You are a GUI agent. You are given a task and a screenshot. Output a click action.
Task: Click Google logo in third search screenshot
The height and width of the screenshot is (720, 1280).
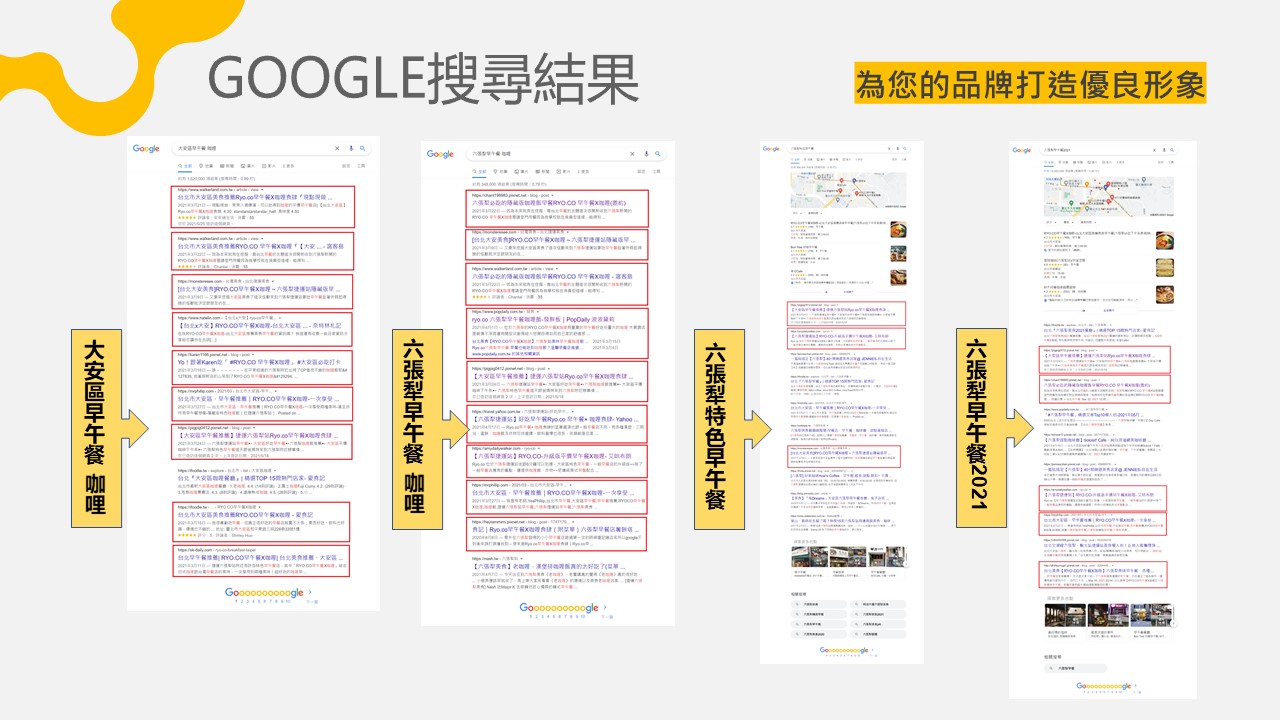[771, 149]
